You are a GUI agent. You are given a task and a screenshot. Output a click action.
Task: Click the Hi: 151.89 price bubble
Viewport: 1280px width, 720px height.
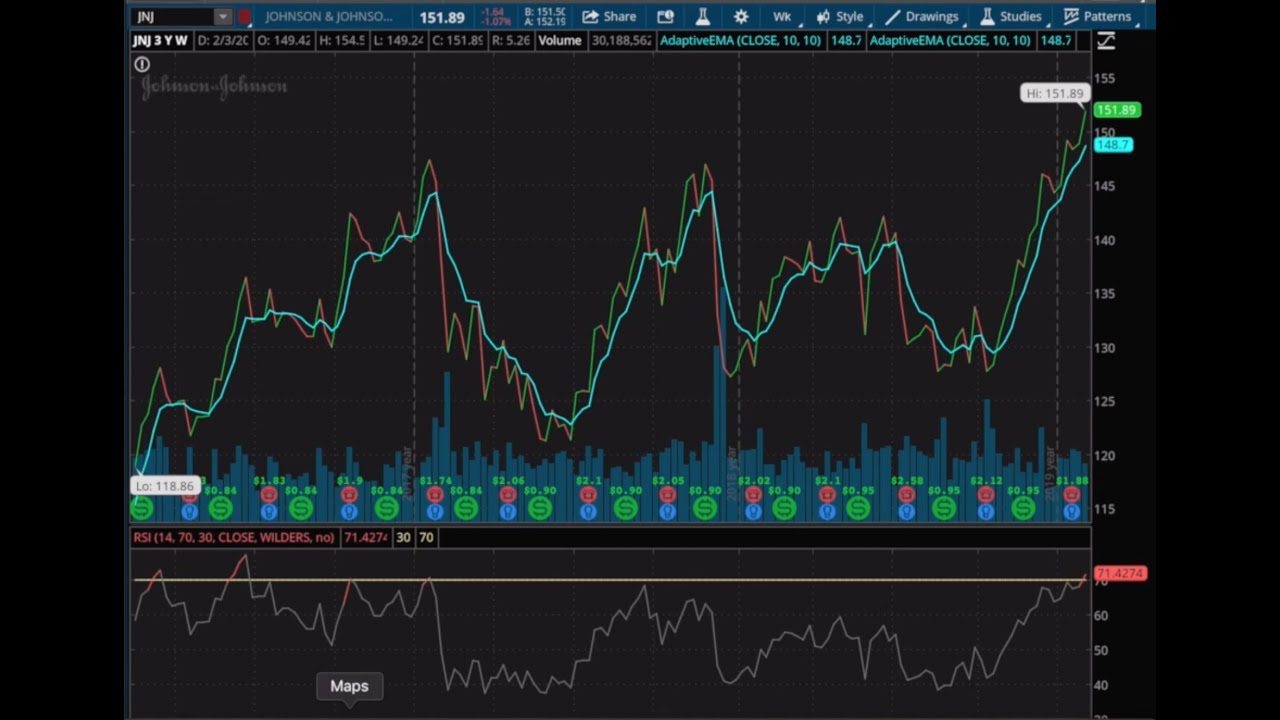[1054, 93]
